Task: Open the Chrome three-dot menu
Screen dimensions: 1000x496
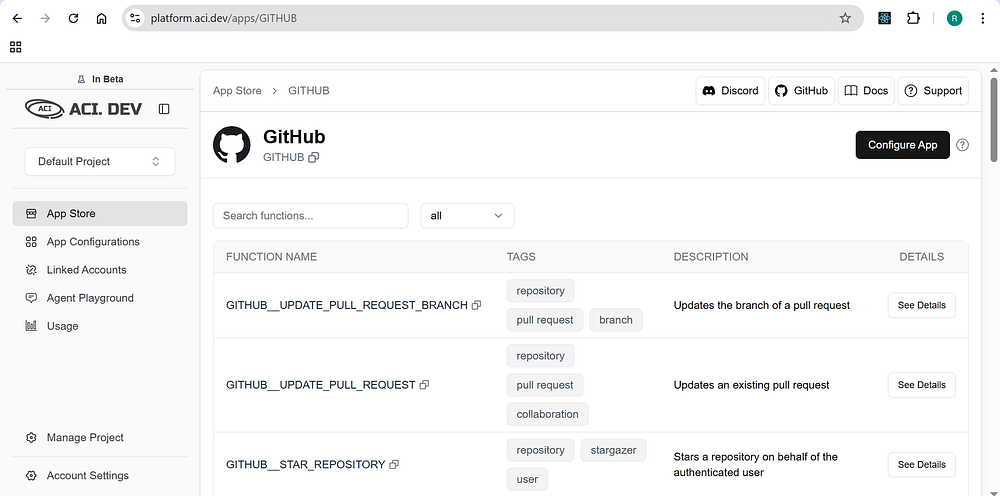Action: coord(983,18)
